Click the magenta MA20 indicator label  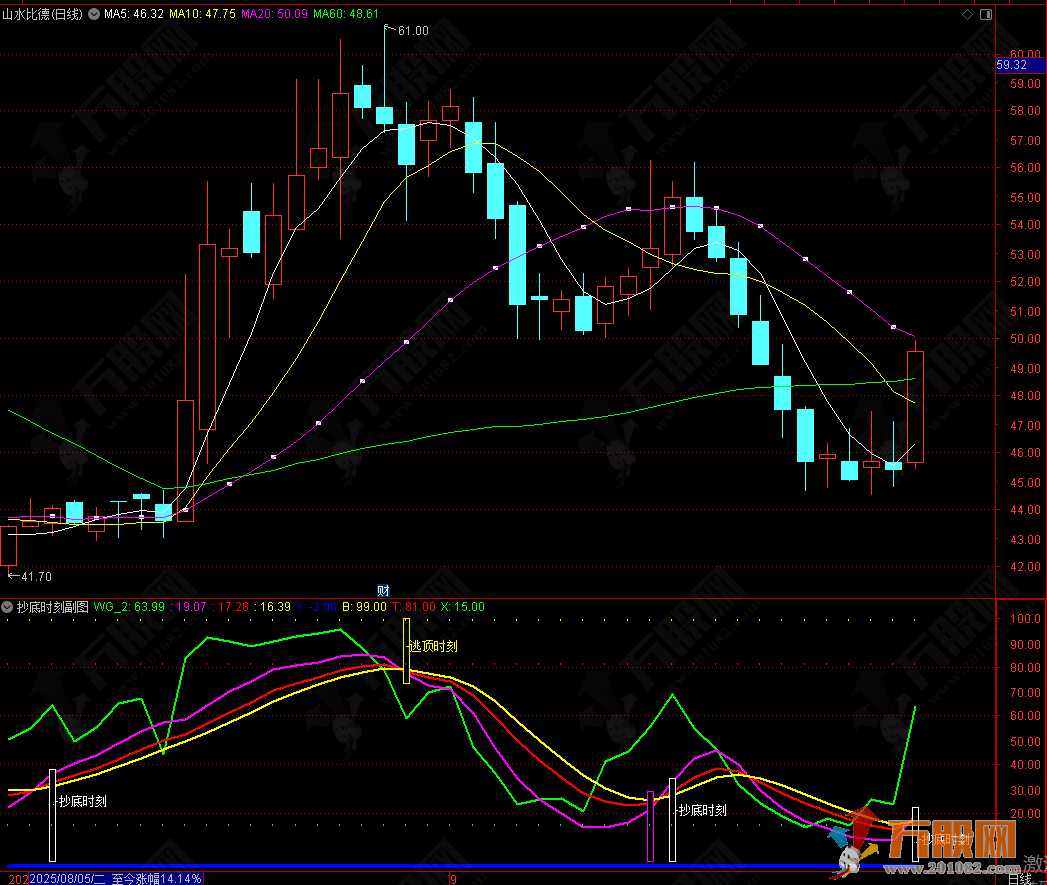(274, 15)
